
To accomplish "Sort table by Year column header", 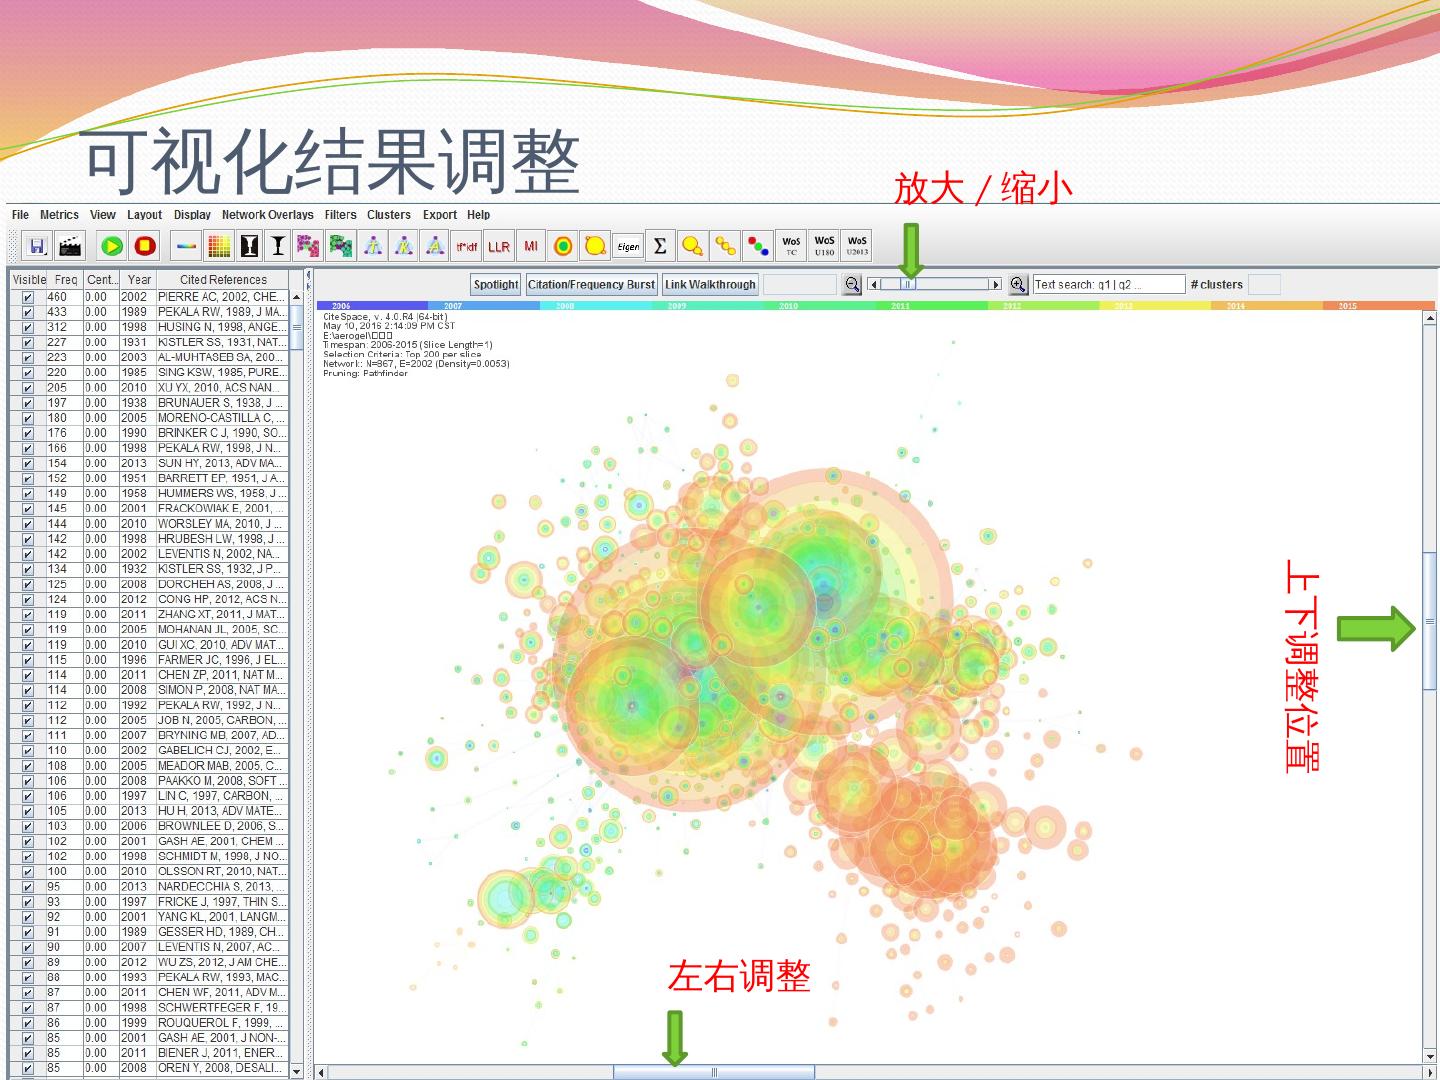I will click(139, 280).
